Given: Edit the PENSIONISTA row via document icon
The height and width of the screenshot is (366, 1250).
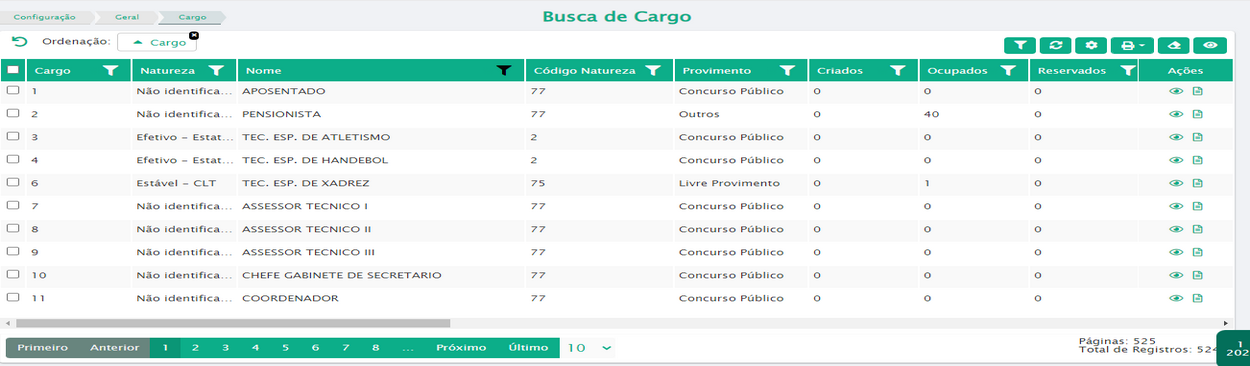Looking at the screenshot, I should pyautogui.click(x=1198, y=114).
